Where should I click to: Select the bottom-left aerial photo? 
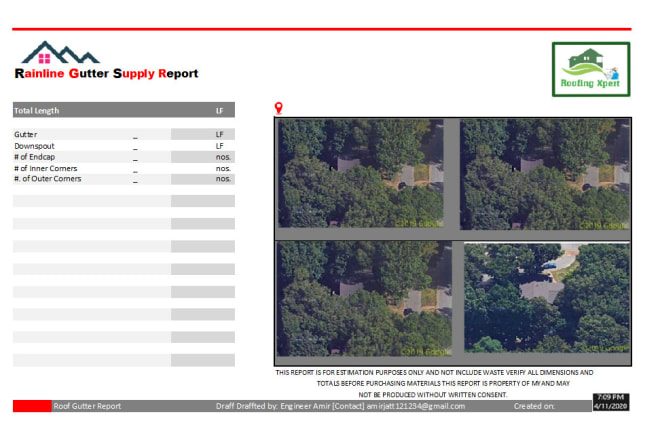coord(364,299)
